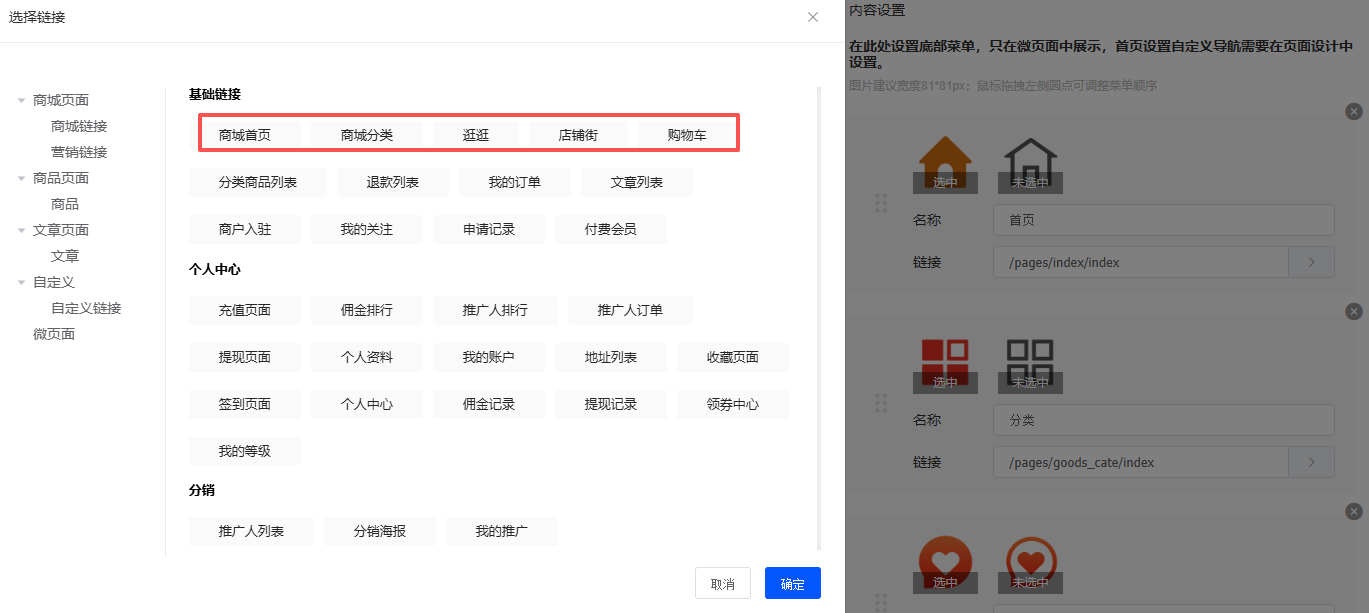This screenshot has width=1369, height=613.
Task: Choose the 购物车 link
Action: pos(687,135)
